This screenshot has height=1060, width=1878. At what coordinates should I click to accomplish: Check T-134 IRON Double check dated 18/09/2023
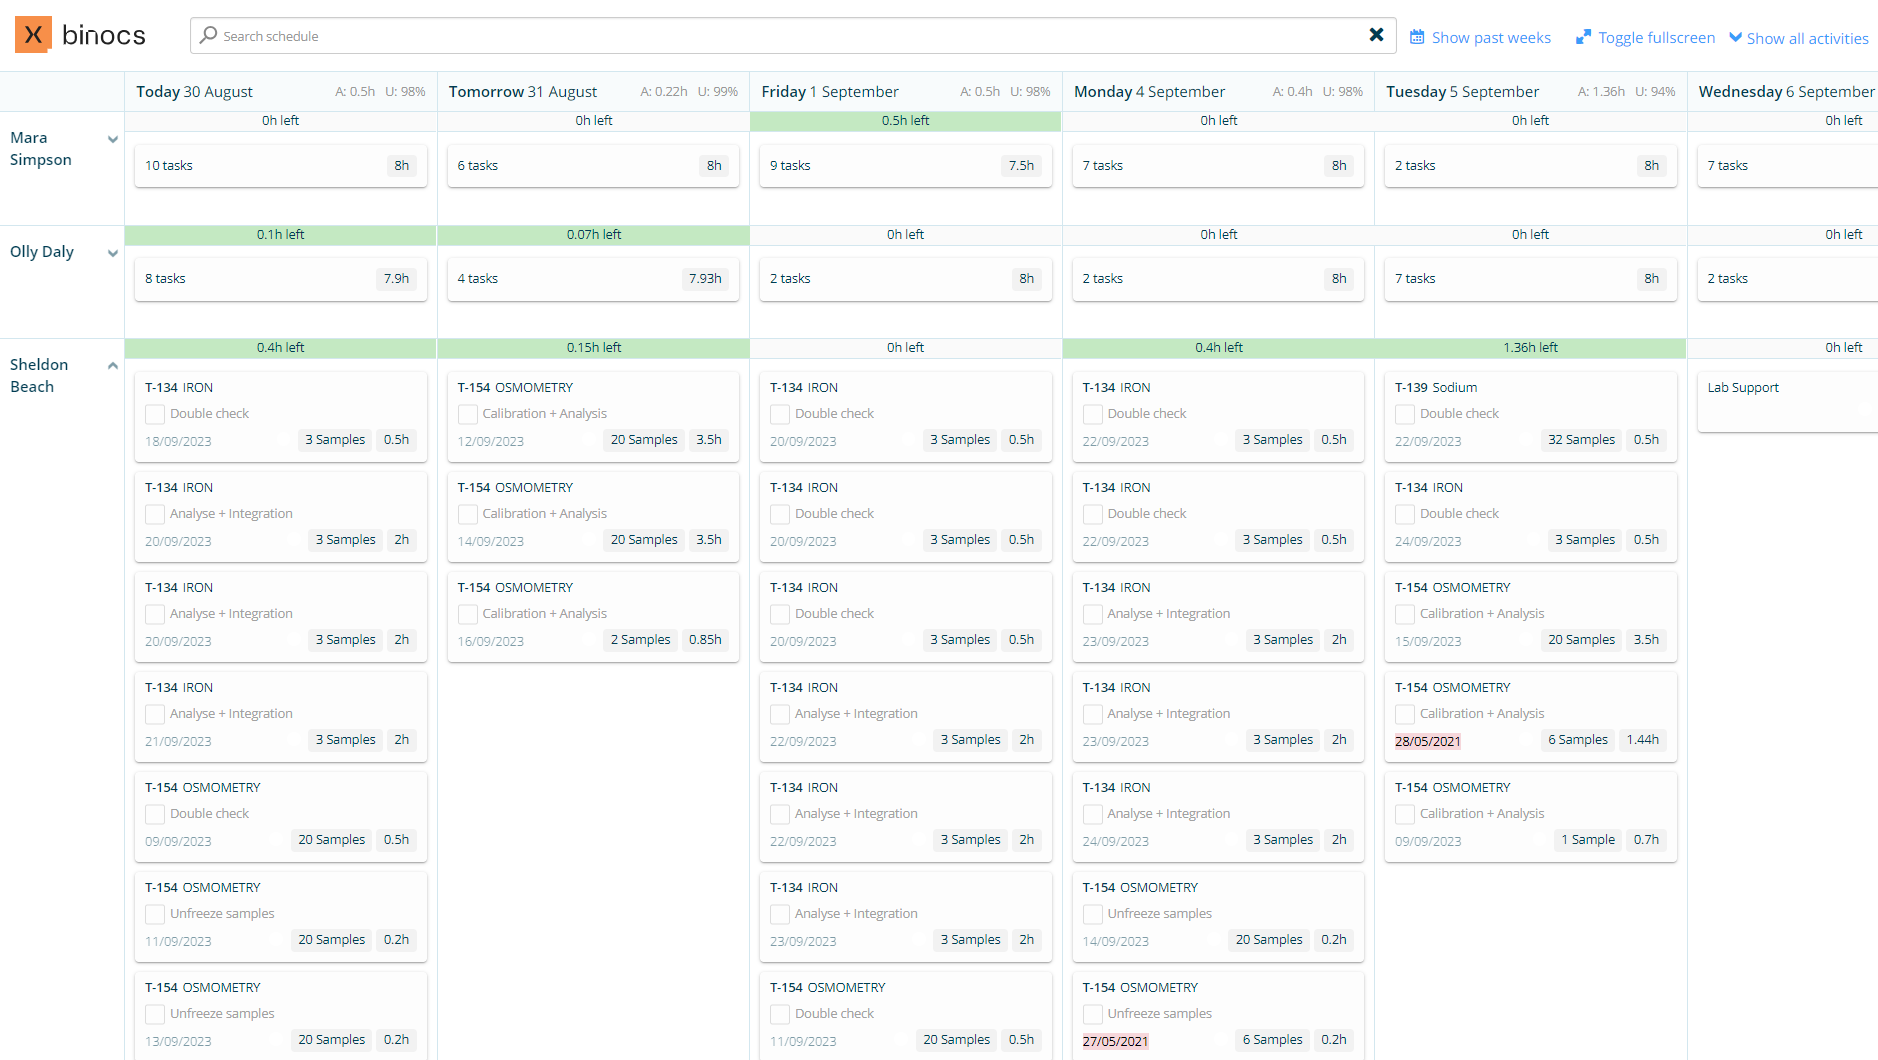click(x=155, y=414)
